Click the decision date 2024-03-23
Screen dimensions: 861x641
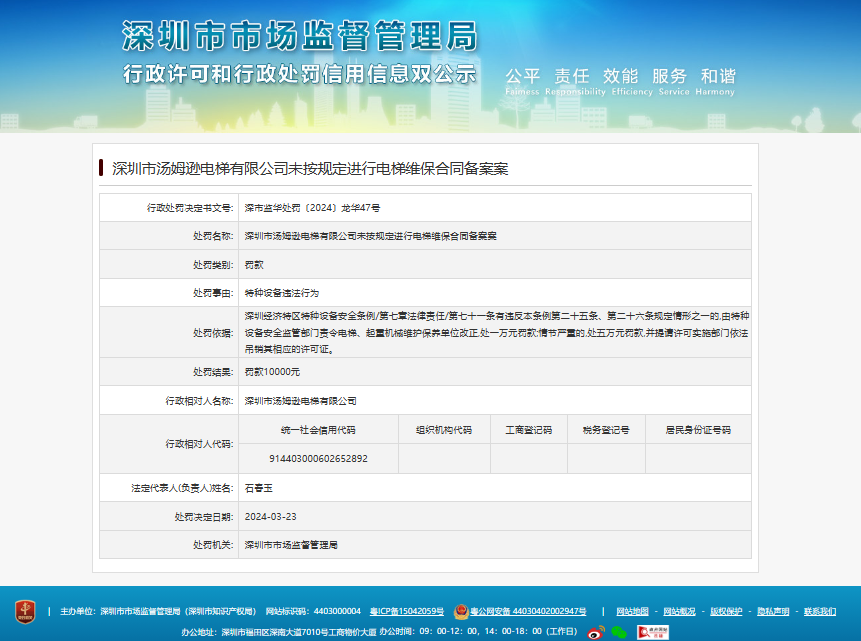point(270,517)
